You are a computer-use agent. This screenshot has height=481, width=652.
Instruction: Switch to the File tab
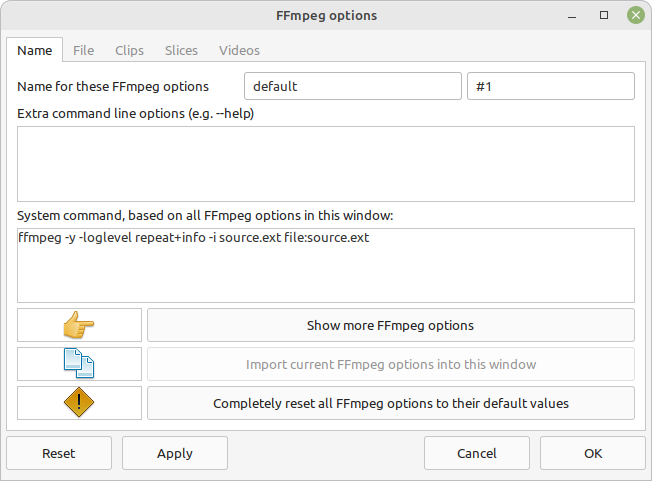pyautogui.click(x=84, y=50)
